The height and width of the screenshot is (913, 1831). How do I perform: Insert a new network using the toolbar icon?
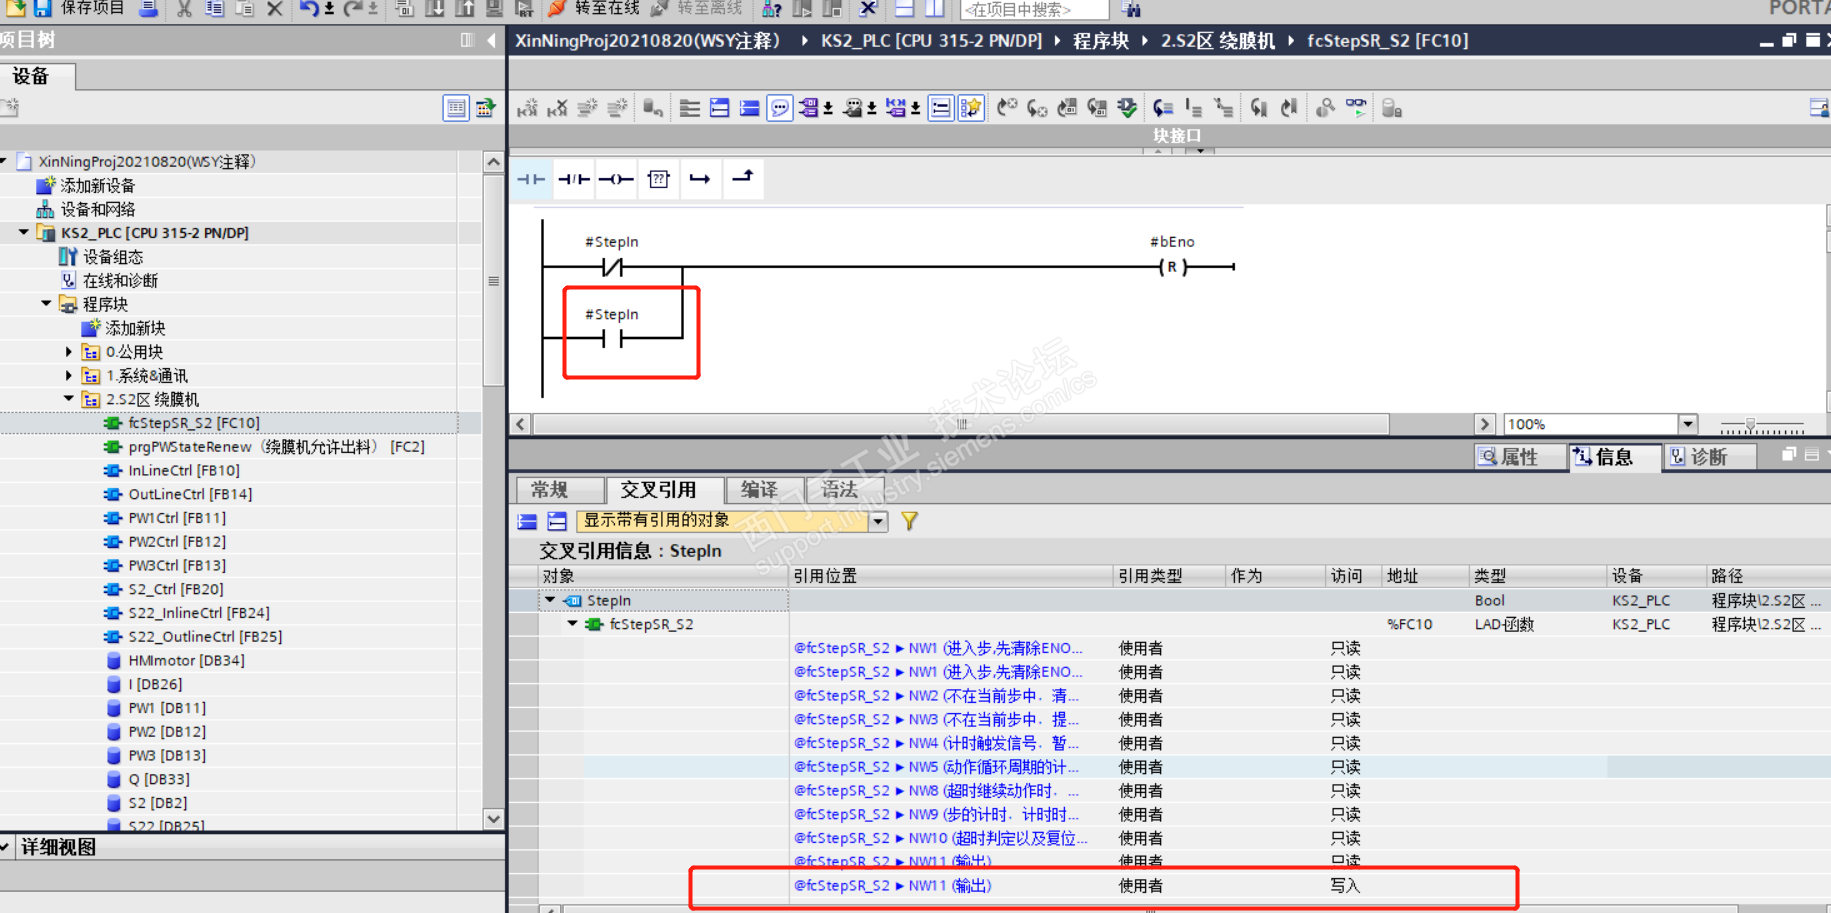point(528,108)
